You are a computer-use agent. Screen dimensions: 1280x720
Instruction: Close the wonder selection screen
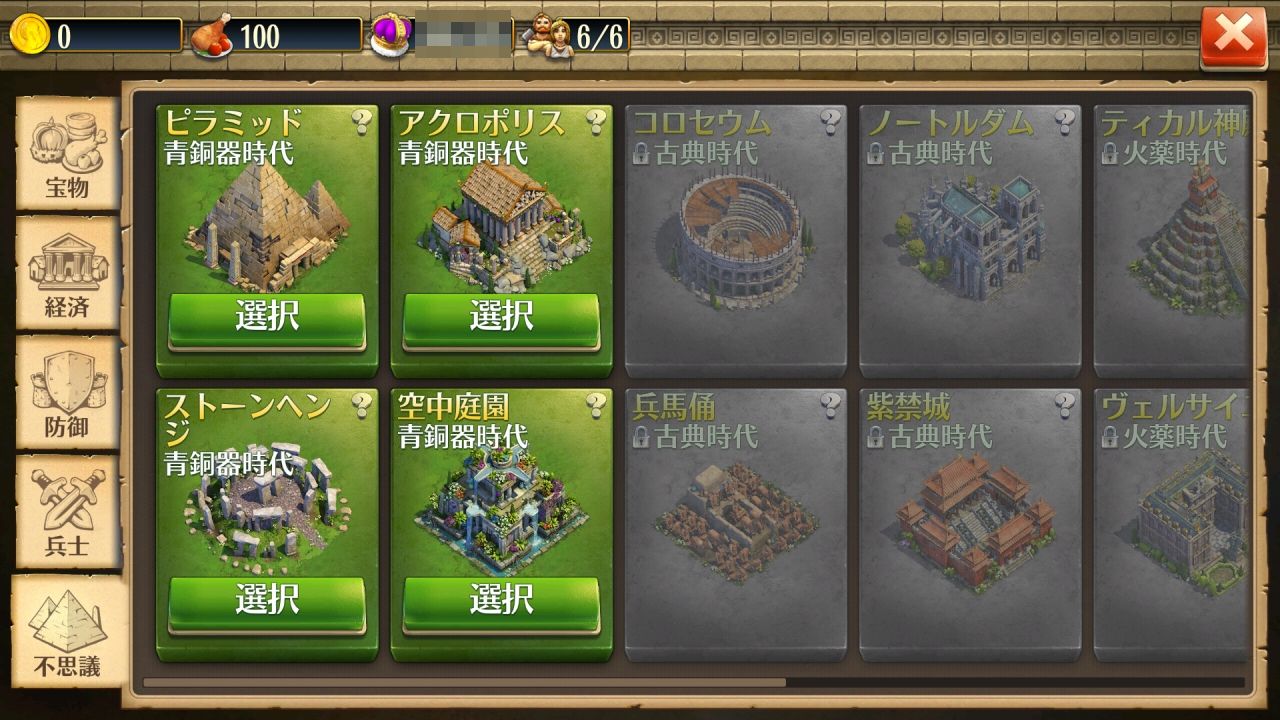(1233, 38)
